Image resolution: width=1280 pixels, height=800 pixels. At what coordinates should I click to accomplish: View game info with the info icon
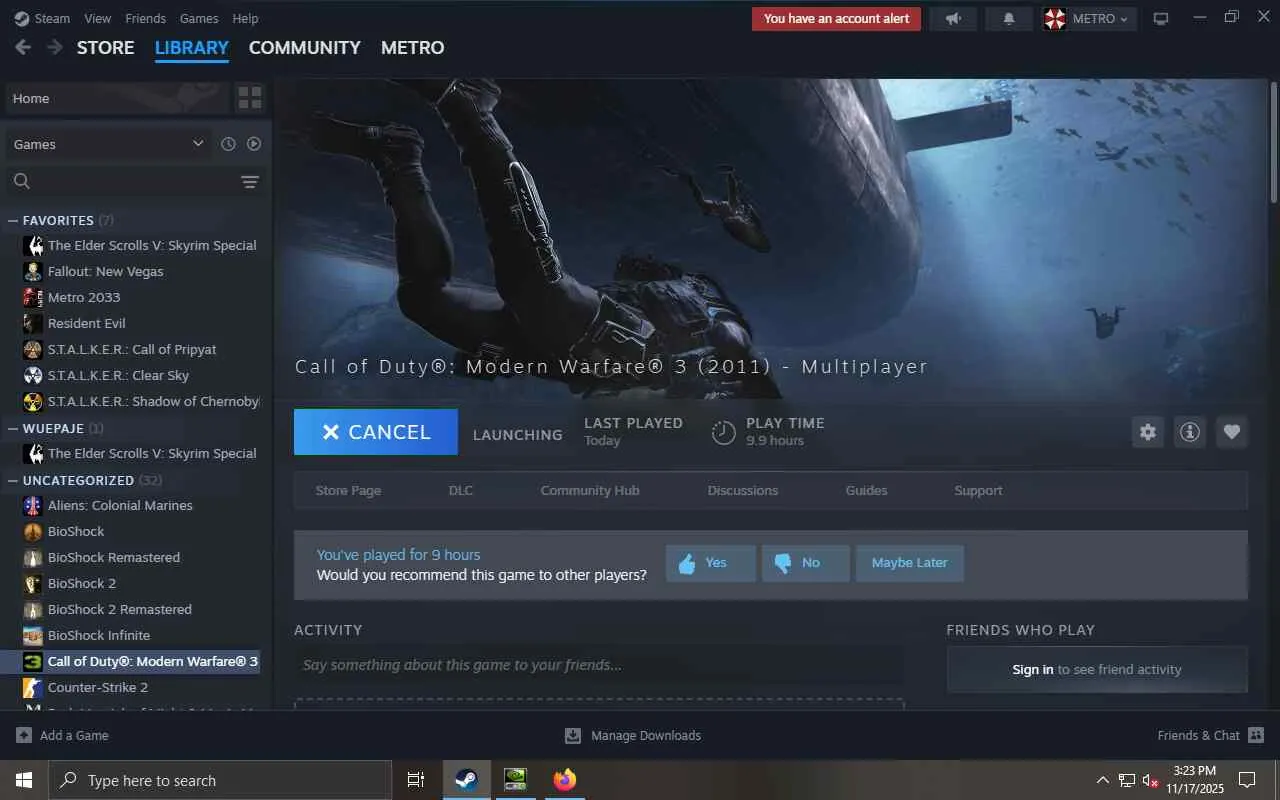[x=1190, y=432]
